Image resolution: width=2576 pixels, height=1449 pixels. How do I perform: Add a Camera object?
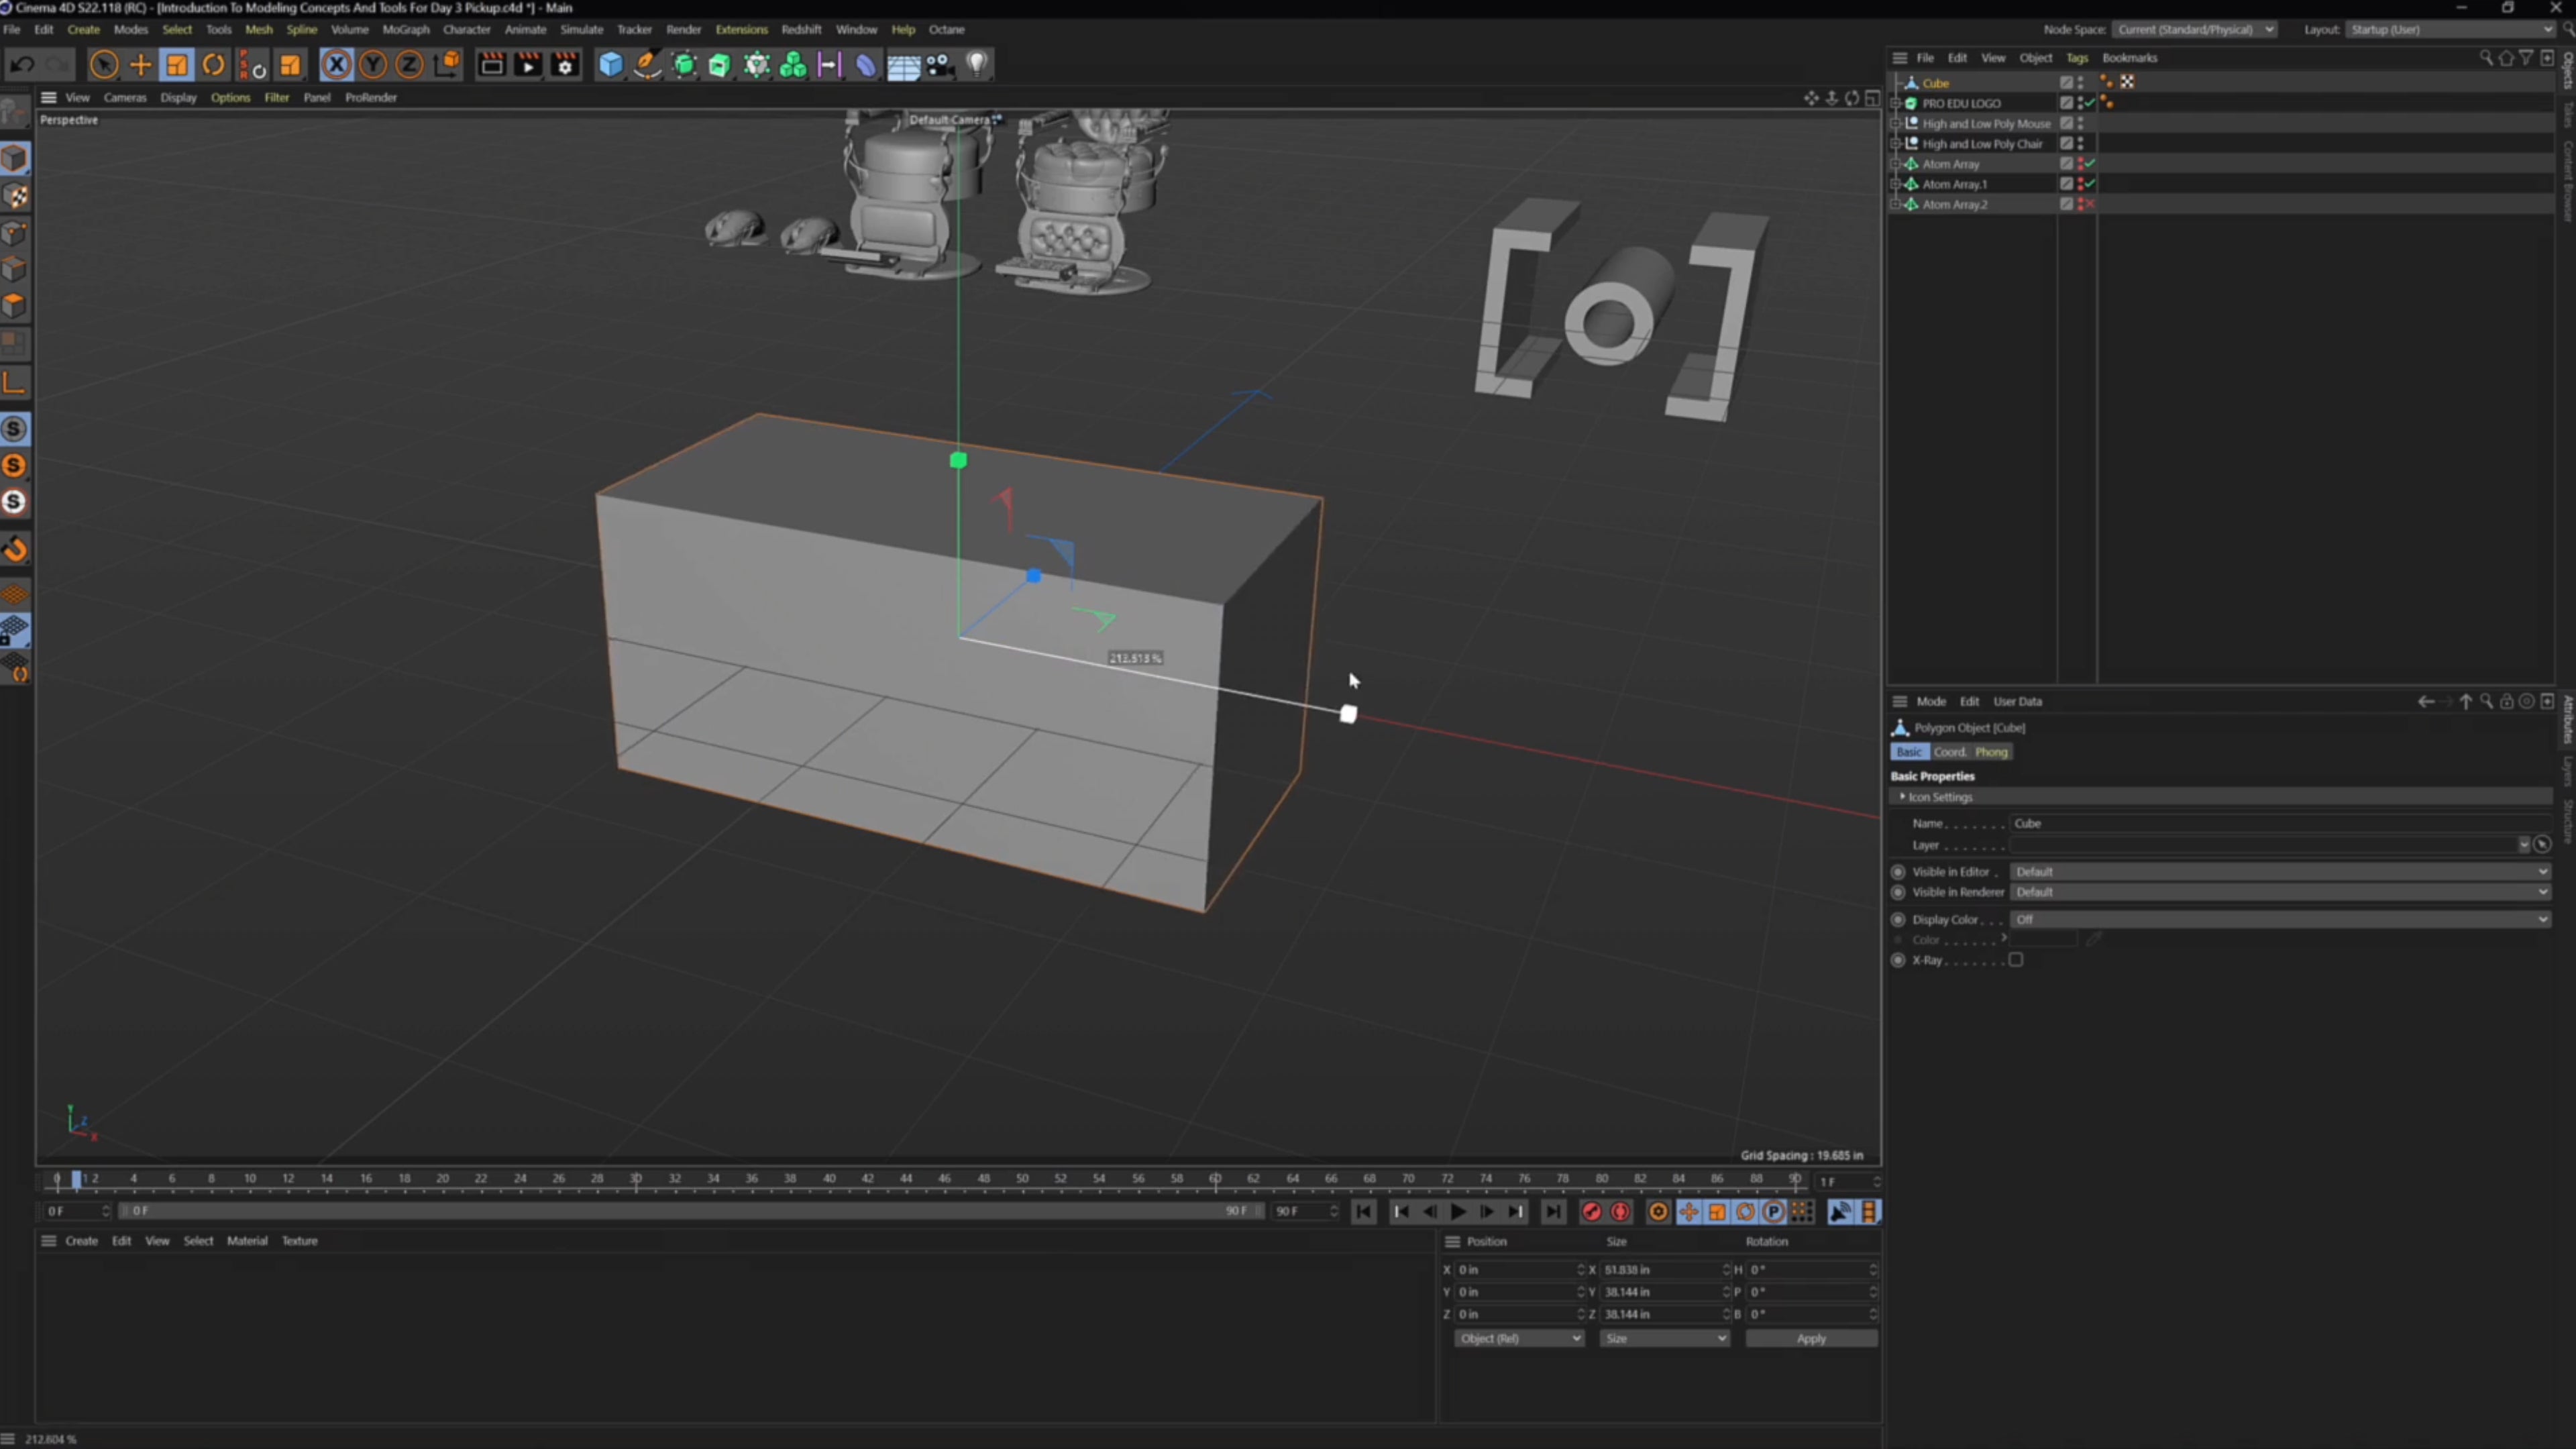tap(940, 65)
